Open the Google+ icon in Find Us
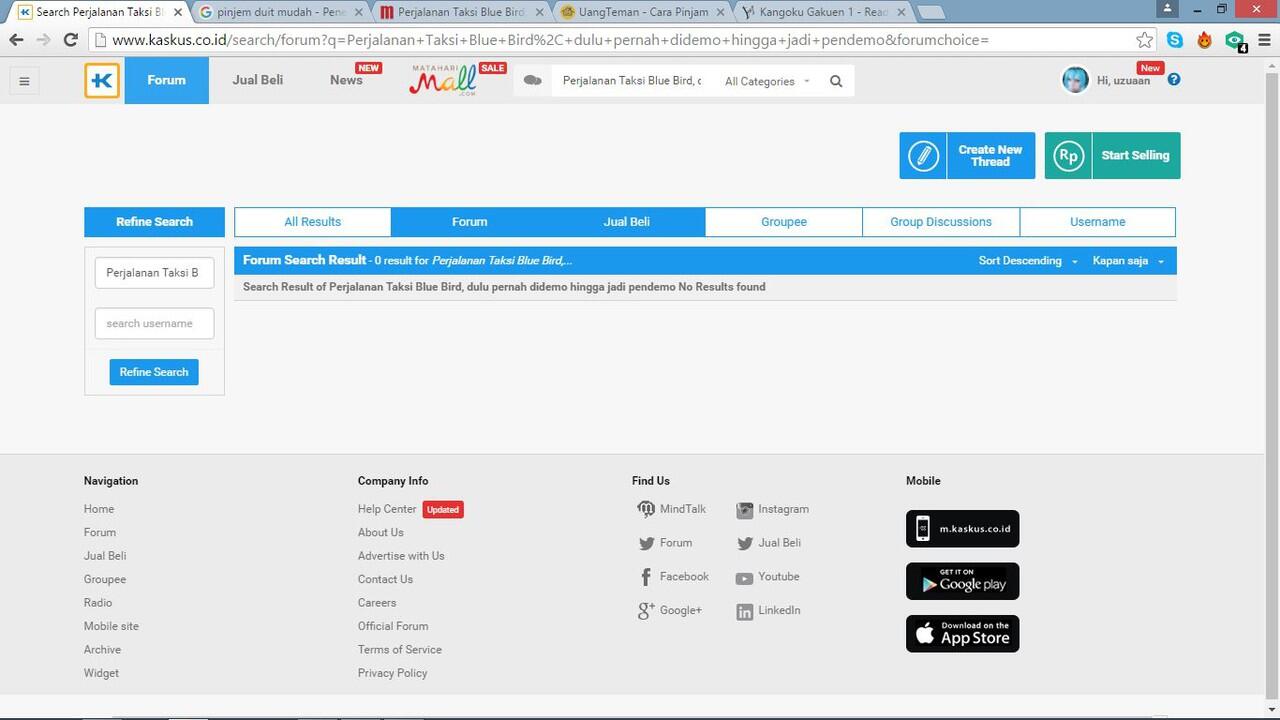Screen dimensions: 1280x720 tap(646, 611)
